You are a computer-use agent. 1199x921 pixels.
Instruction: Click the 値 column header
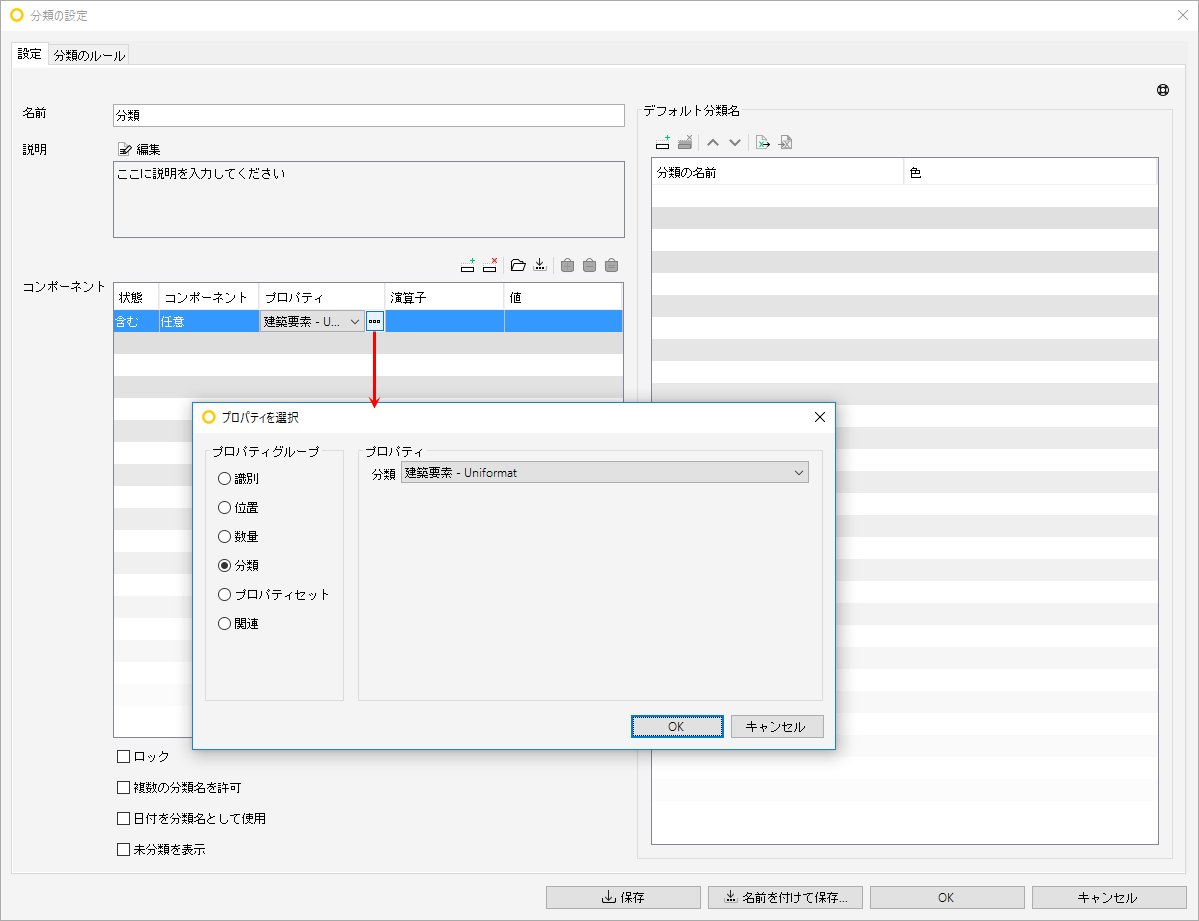[564, 297]
